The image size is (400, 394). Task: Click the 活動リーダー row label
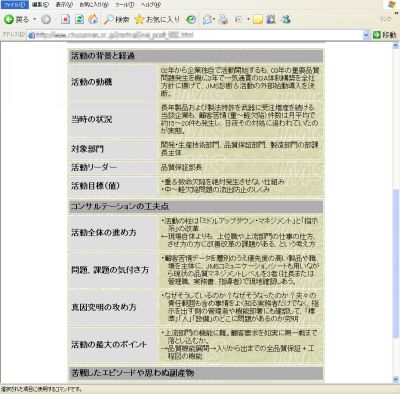coord(94,167)
